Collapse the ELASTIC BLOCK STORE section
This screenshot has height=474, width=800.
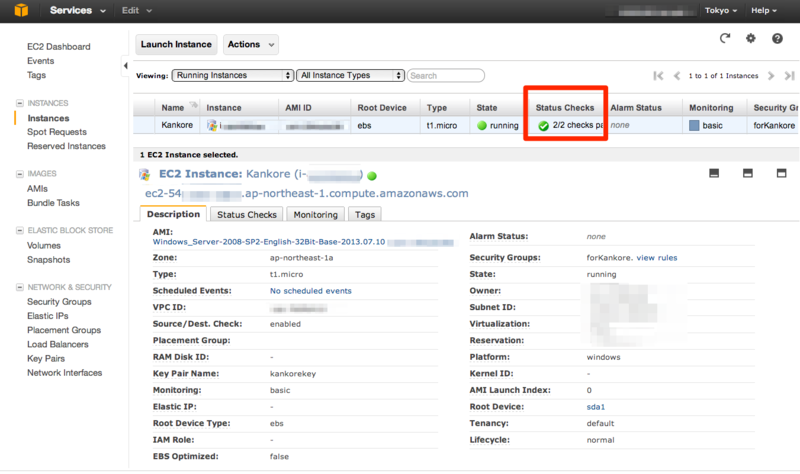[20, 231]
